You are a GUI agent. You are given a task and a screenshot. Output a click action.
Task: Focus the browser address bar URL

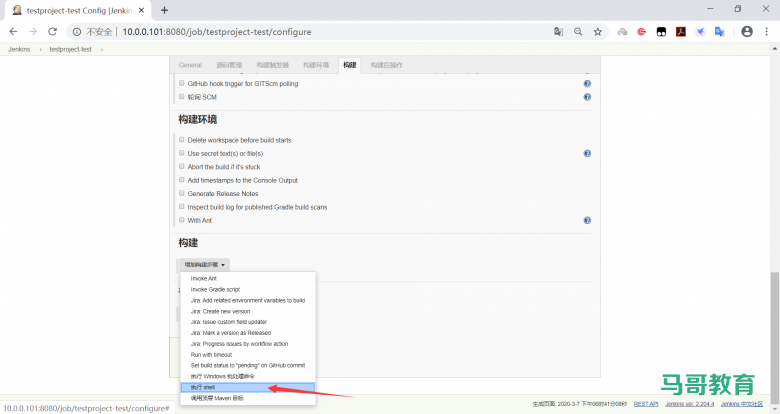[x=217, y=32]
